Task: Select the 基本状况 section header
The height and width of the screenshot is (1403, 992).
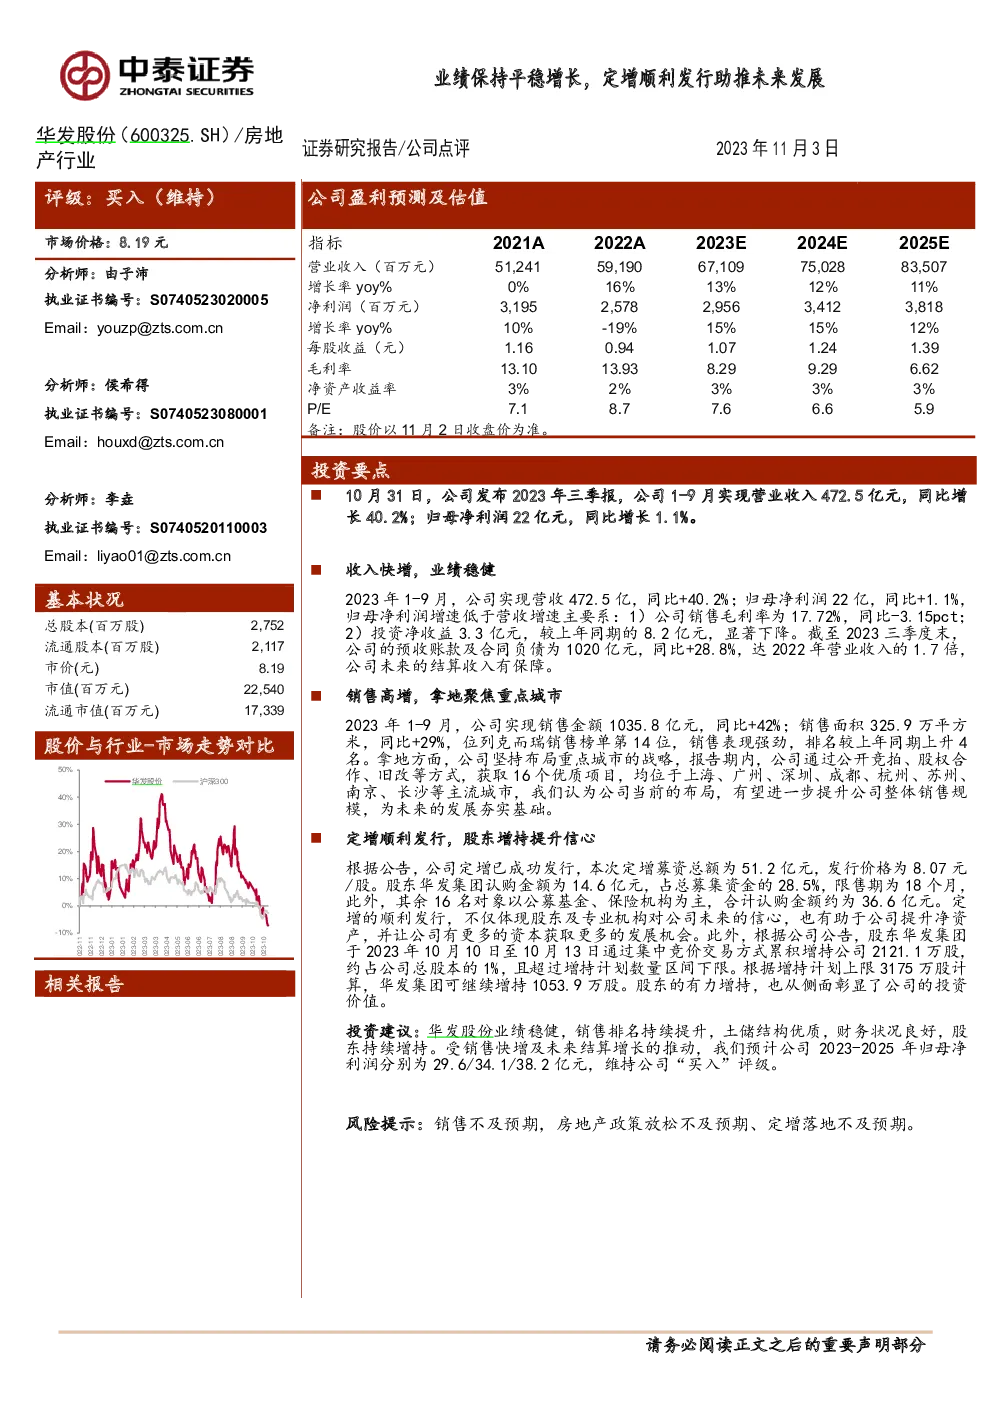Action: [x=165, y=598]
